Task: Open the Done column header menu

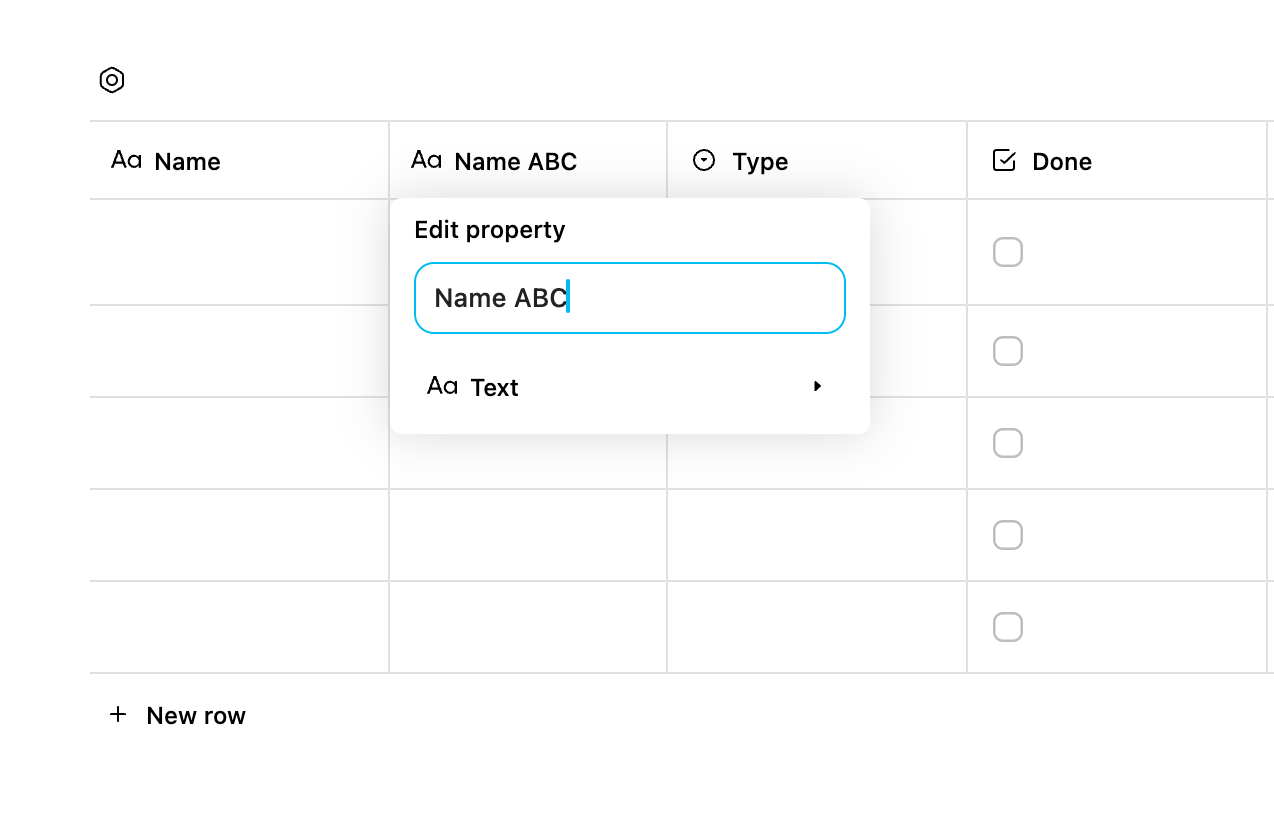Action: 1063,161
